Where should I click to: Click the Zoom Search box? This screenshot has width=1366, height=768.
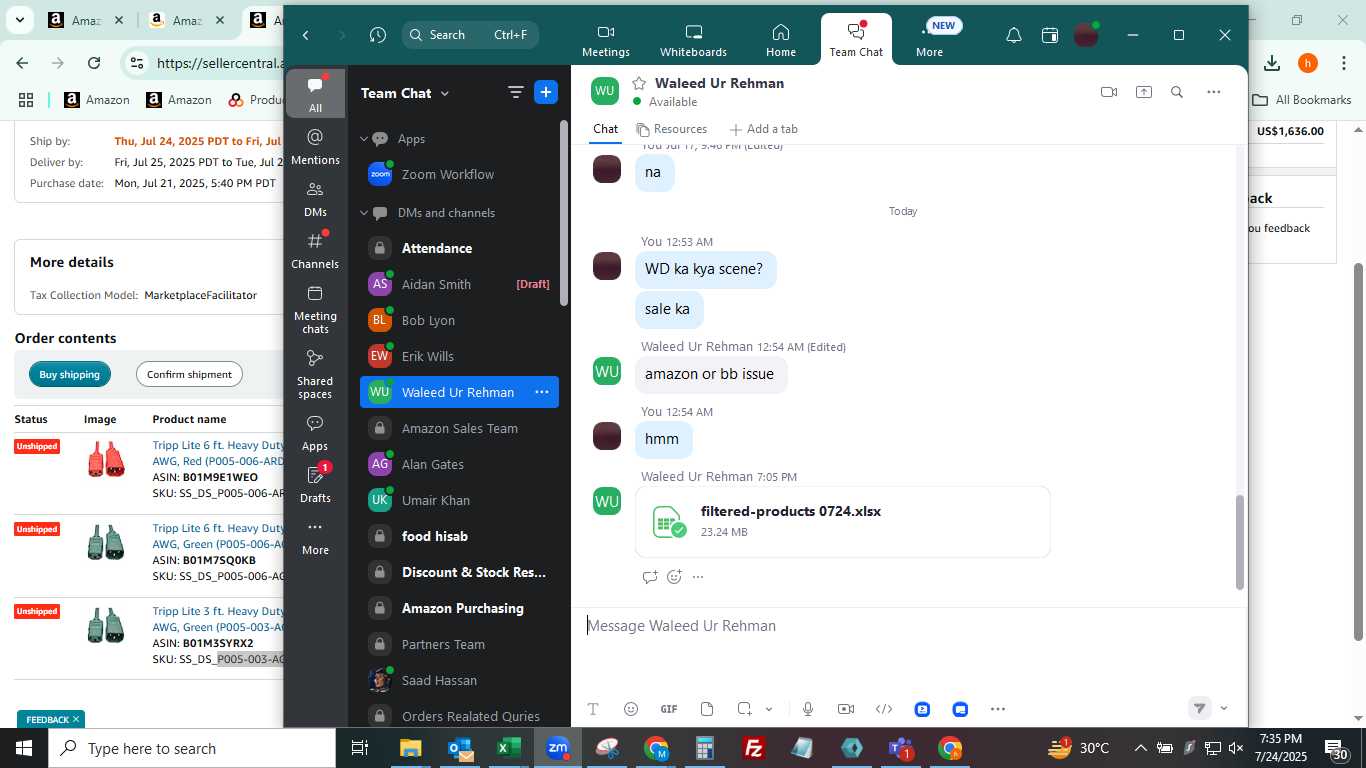[x=471, y=35]
